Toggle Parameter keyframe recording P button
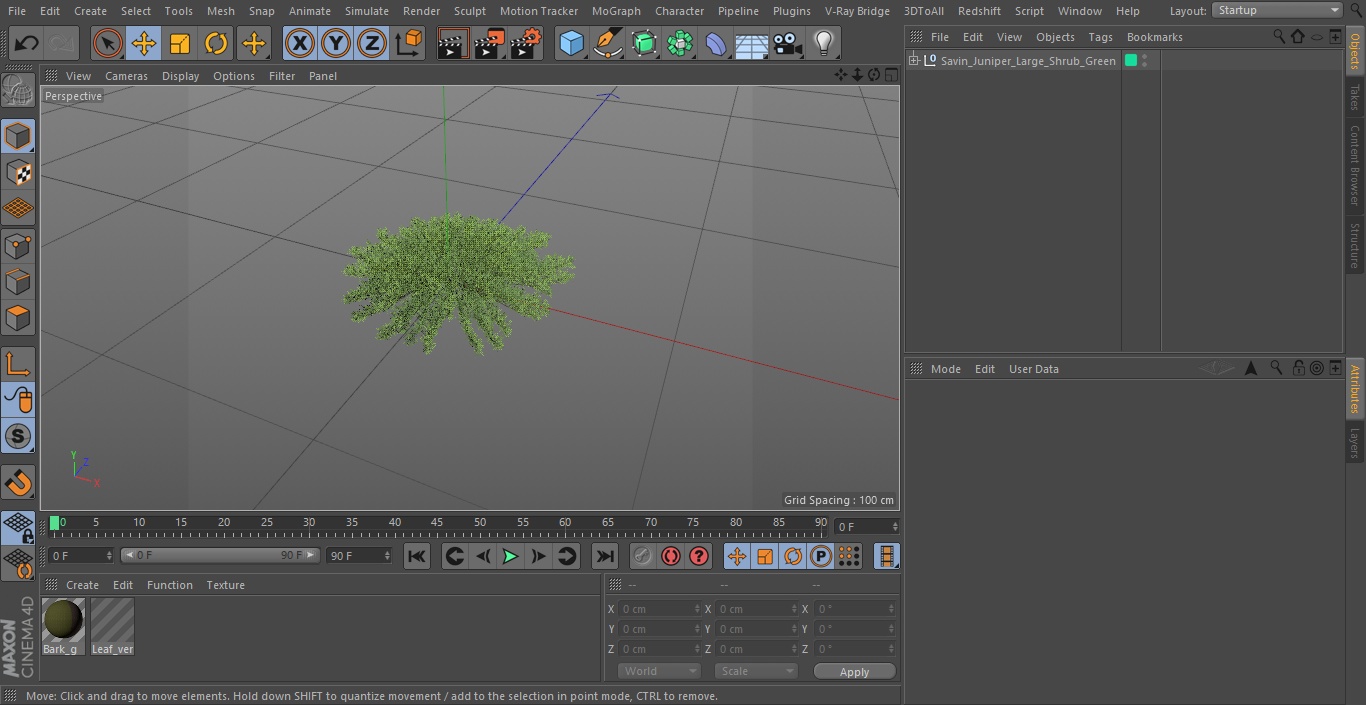Screen dimensions: 1366x705 pyautogui.click(x=821, y=556)
